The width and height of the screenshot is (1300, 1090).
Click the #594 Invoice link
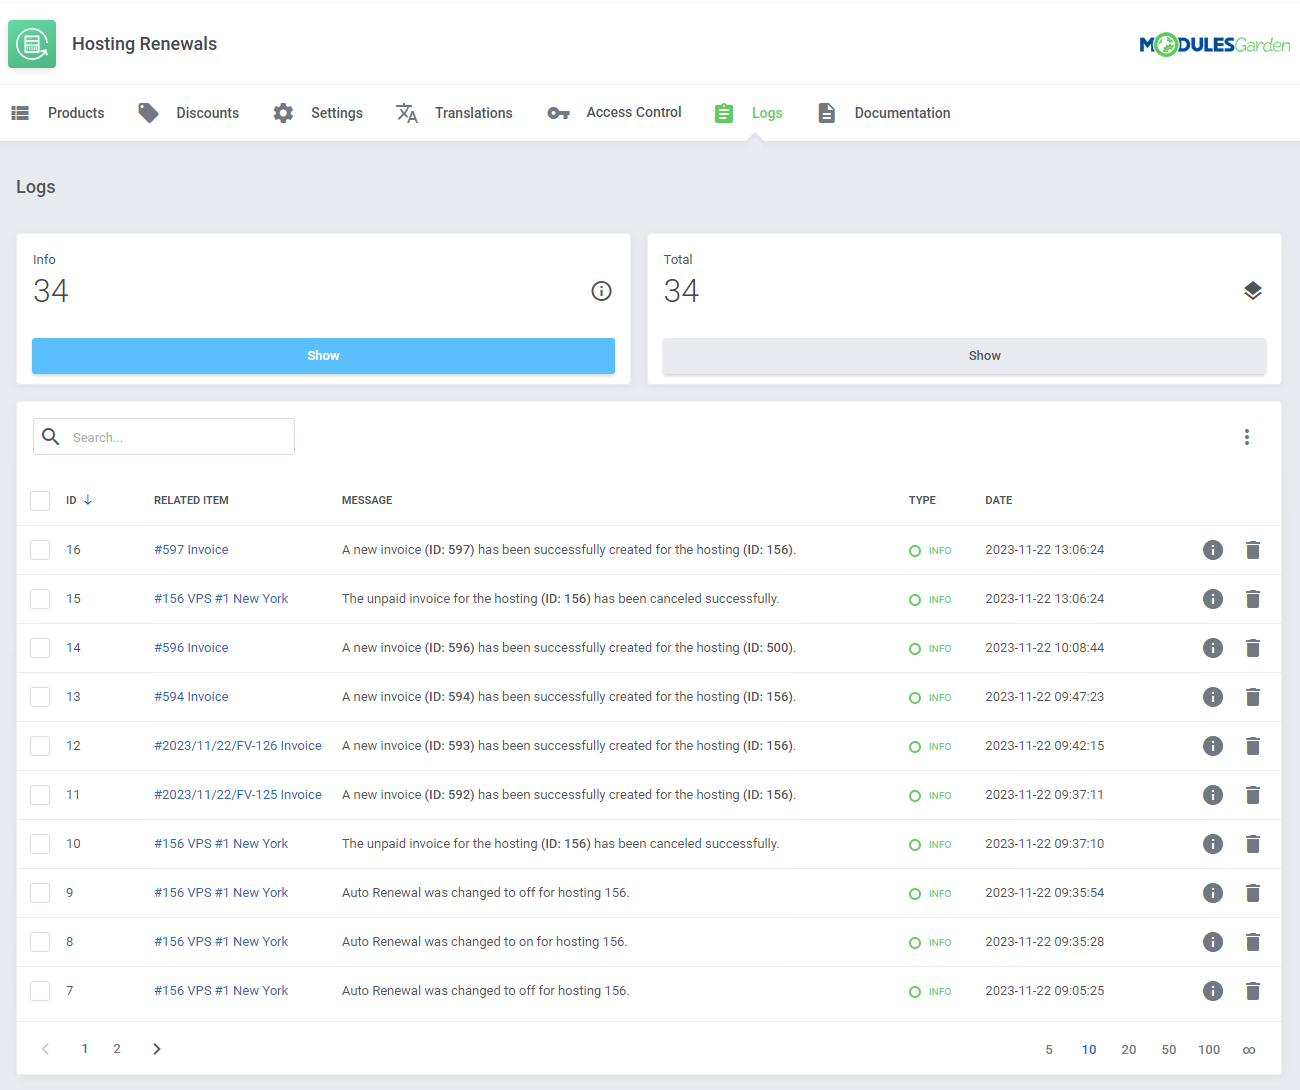(x=191, y=697)
